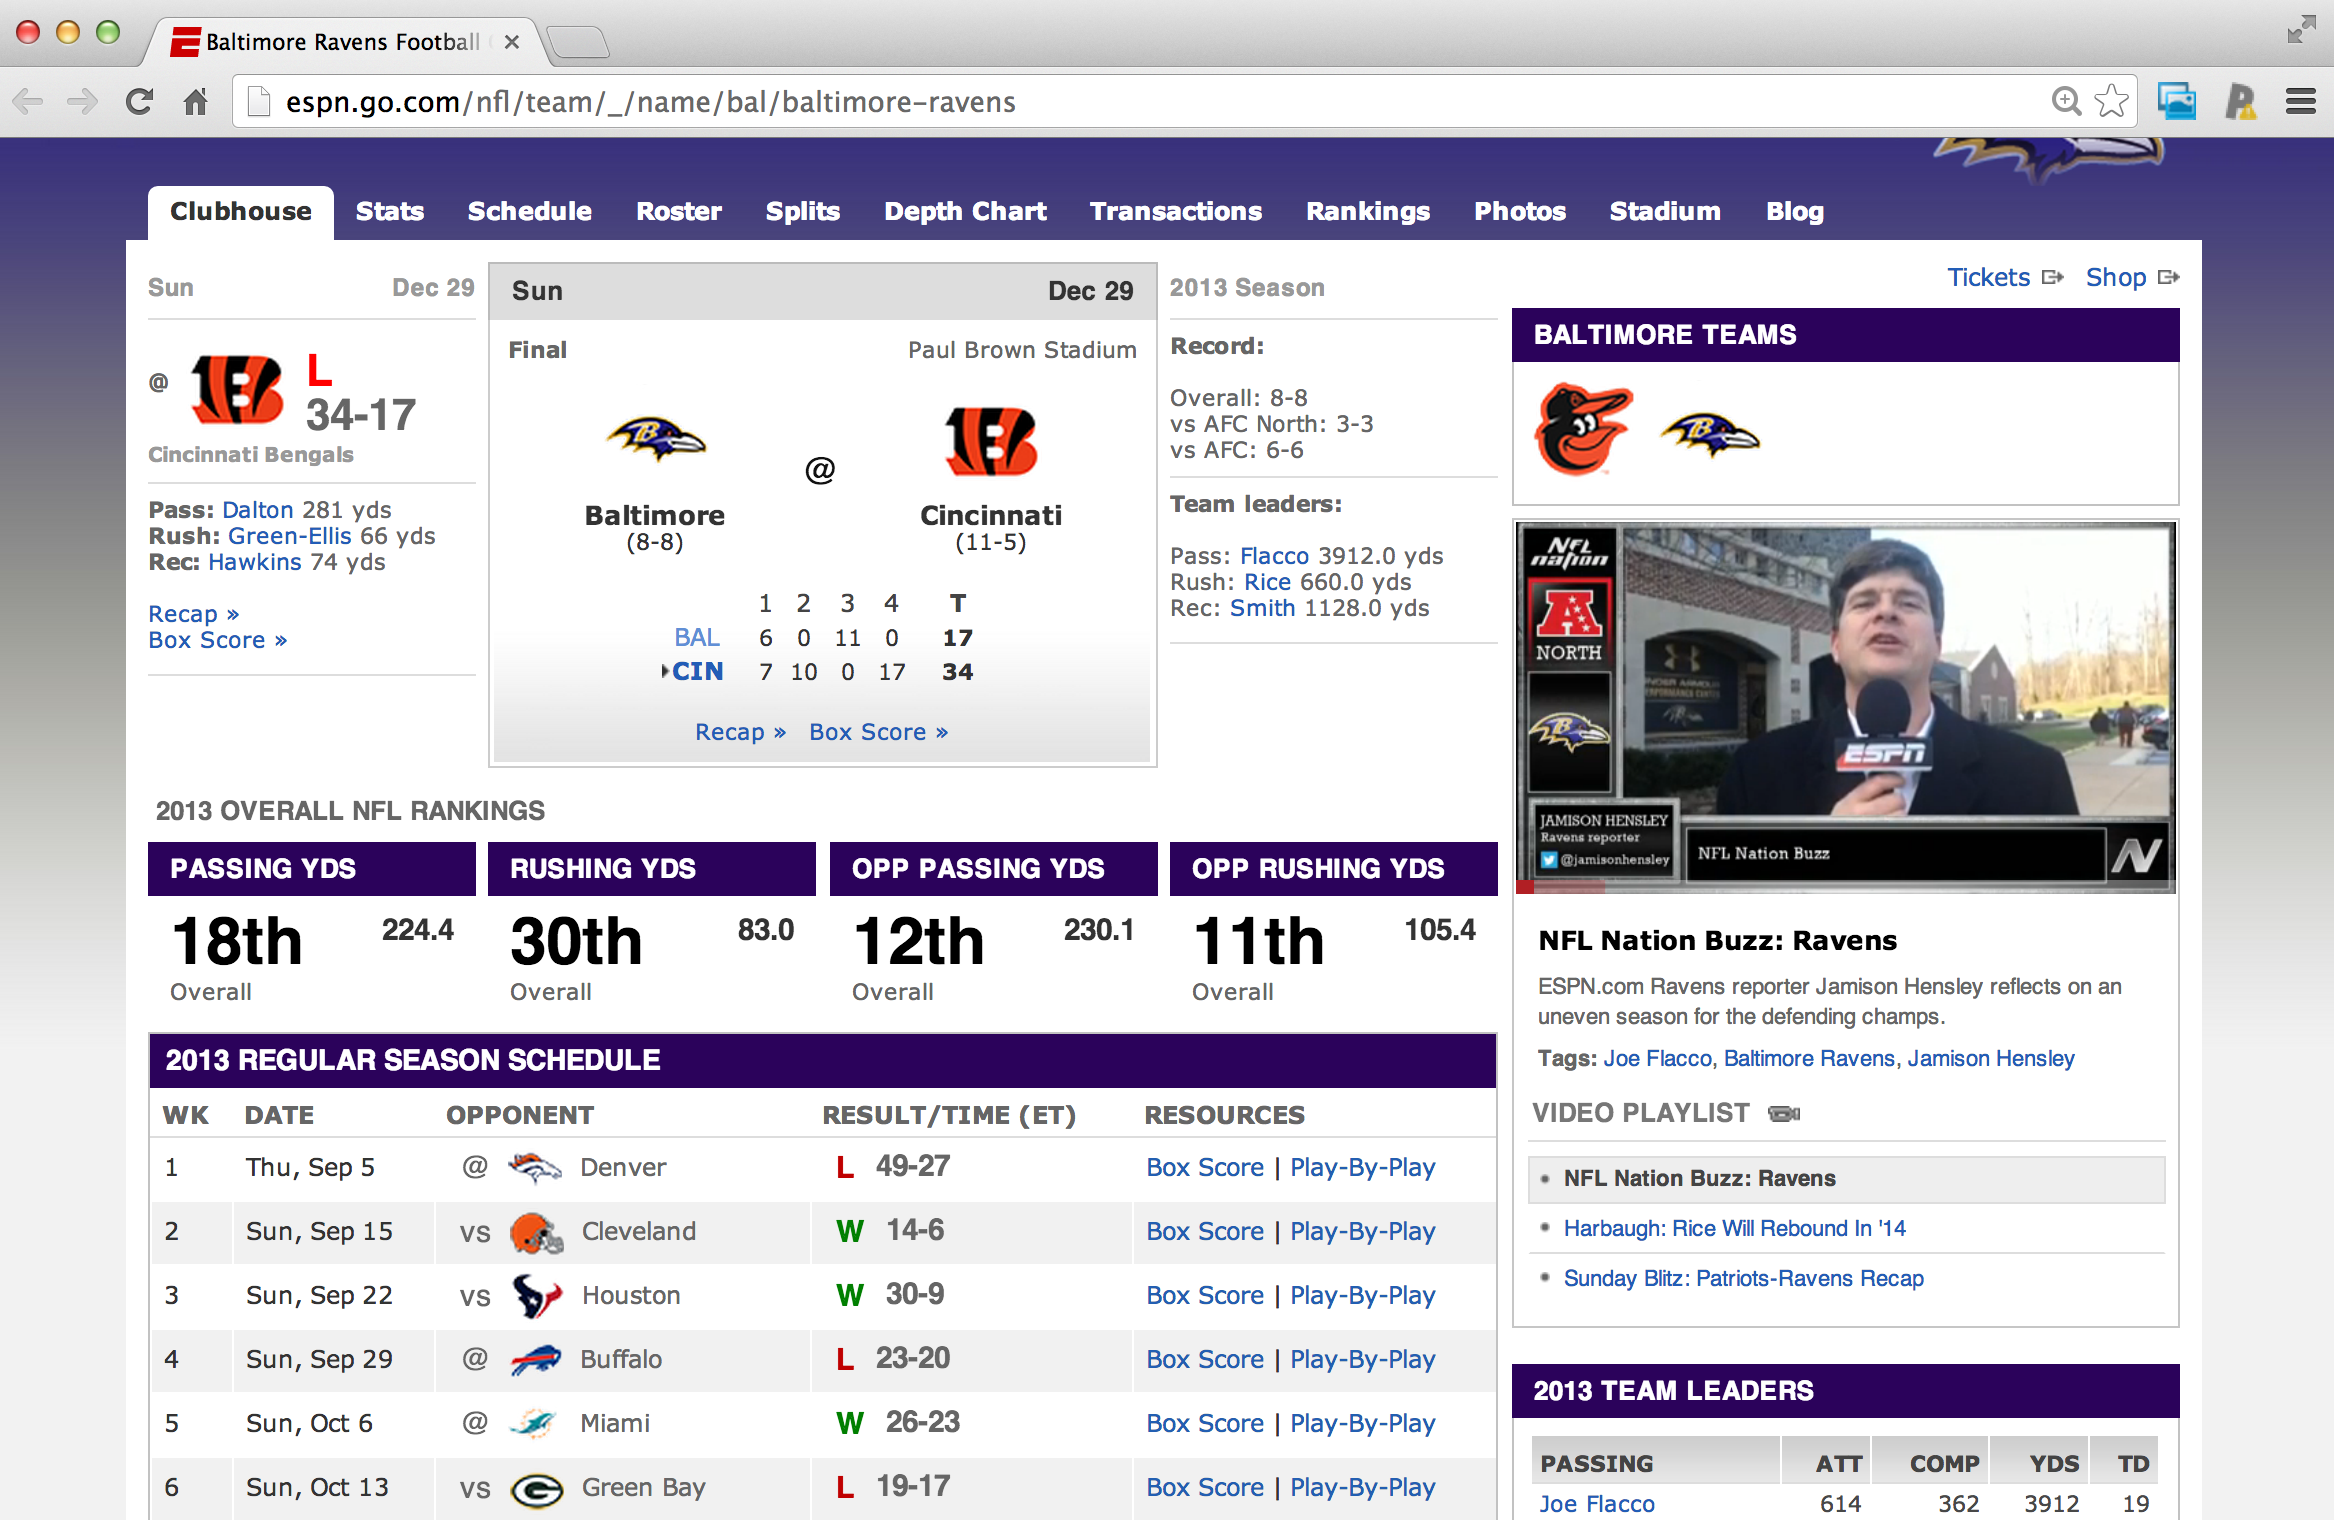Close the Baltimore Ravens Football tab
2334x1520 pixels.
(x=512, y=42)
